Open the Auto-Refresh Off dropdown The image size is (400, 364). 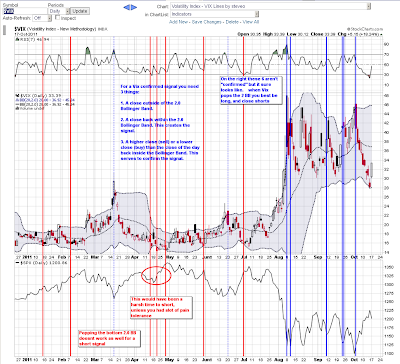coord(41,18)
